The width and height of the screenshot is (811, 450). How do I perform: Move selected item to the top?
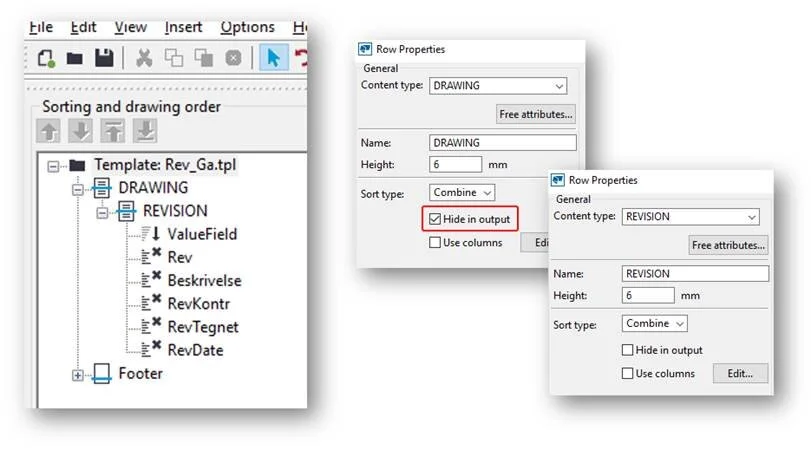tap(113, 131)
